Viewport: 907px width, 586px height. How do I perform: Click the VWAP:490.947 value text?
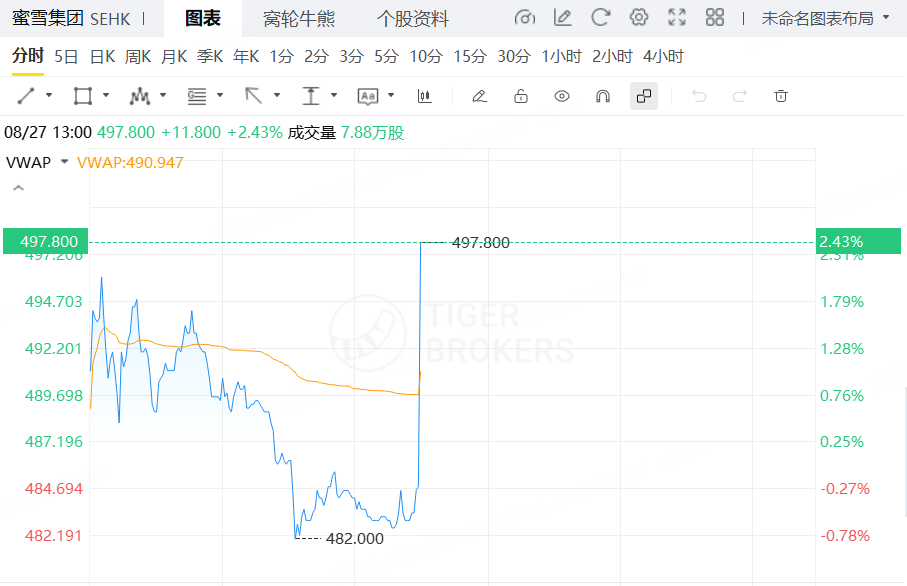[x=130, y=163]
